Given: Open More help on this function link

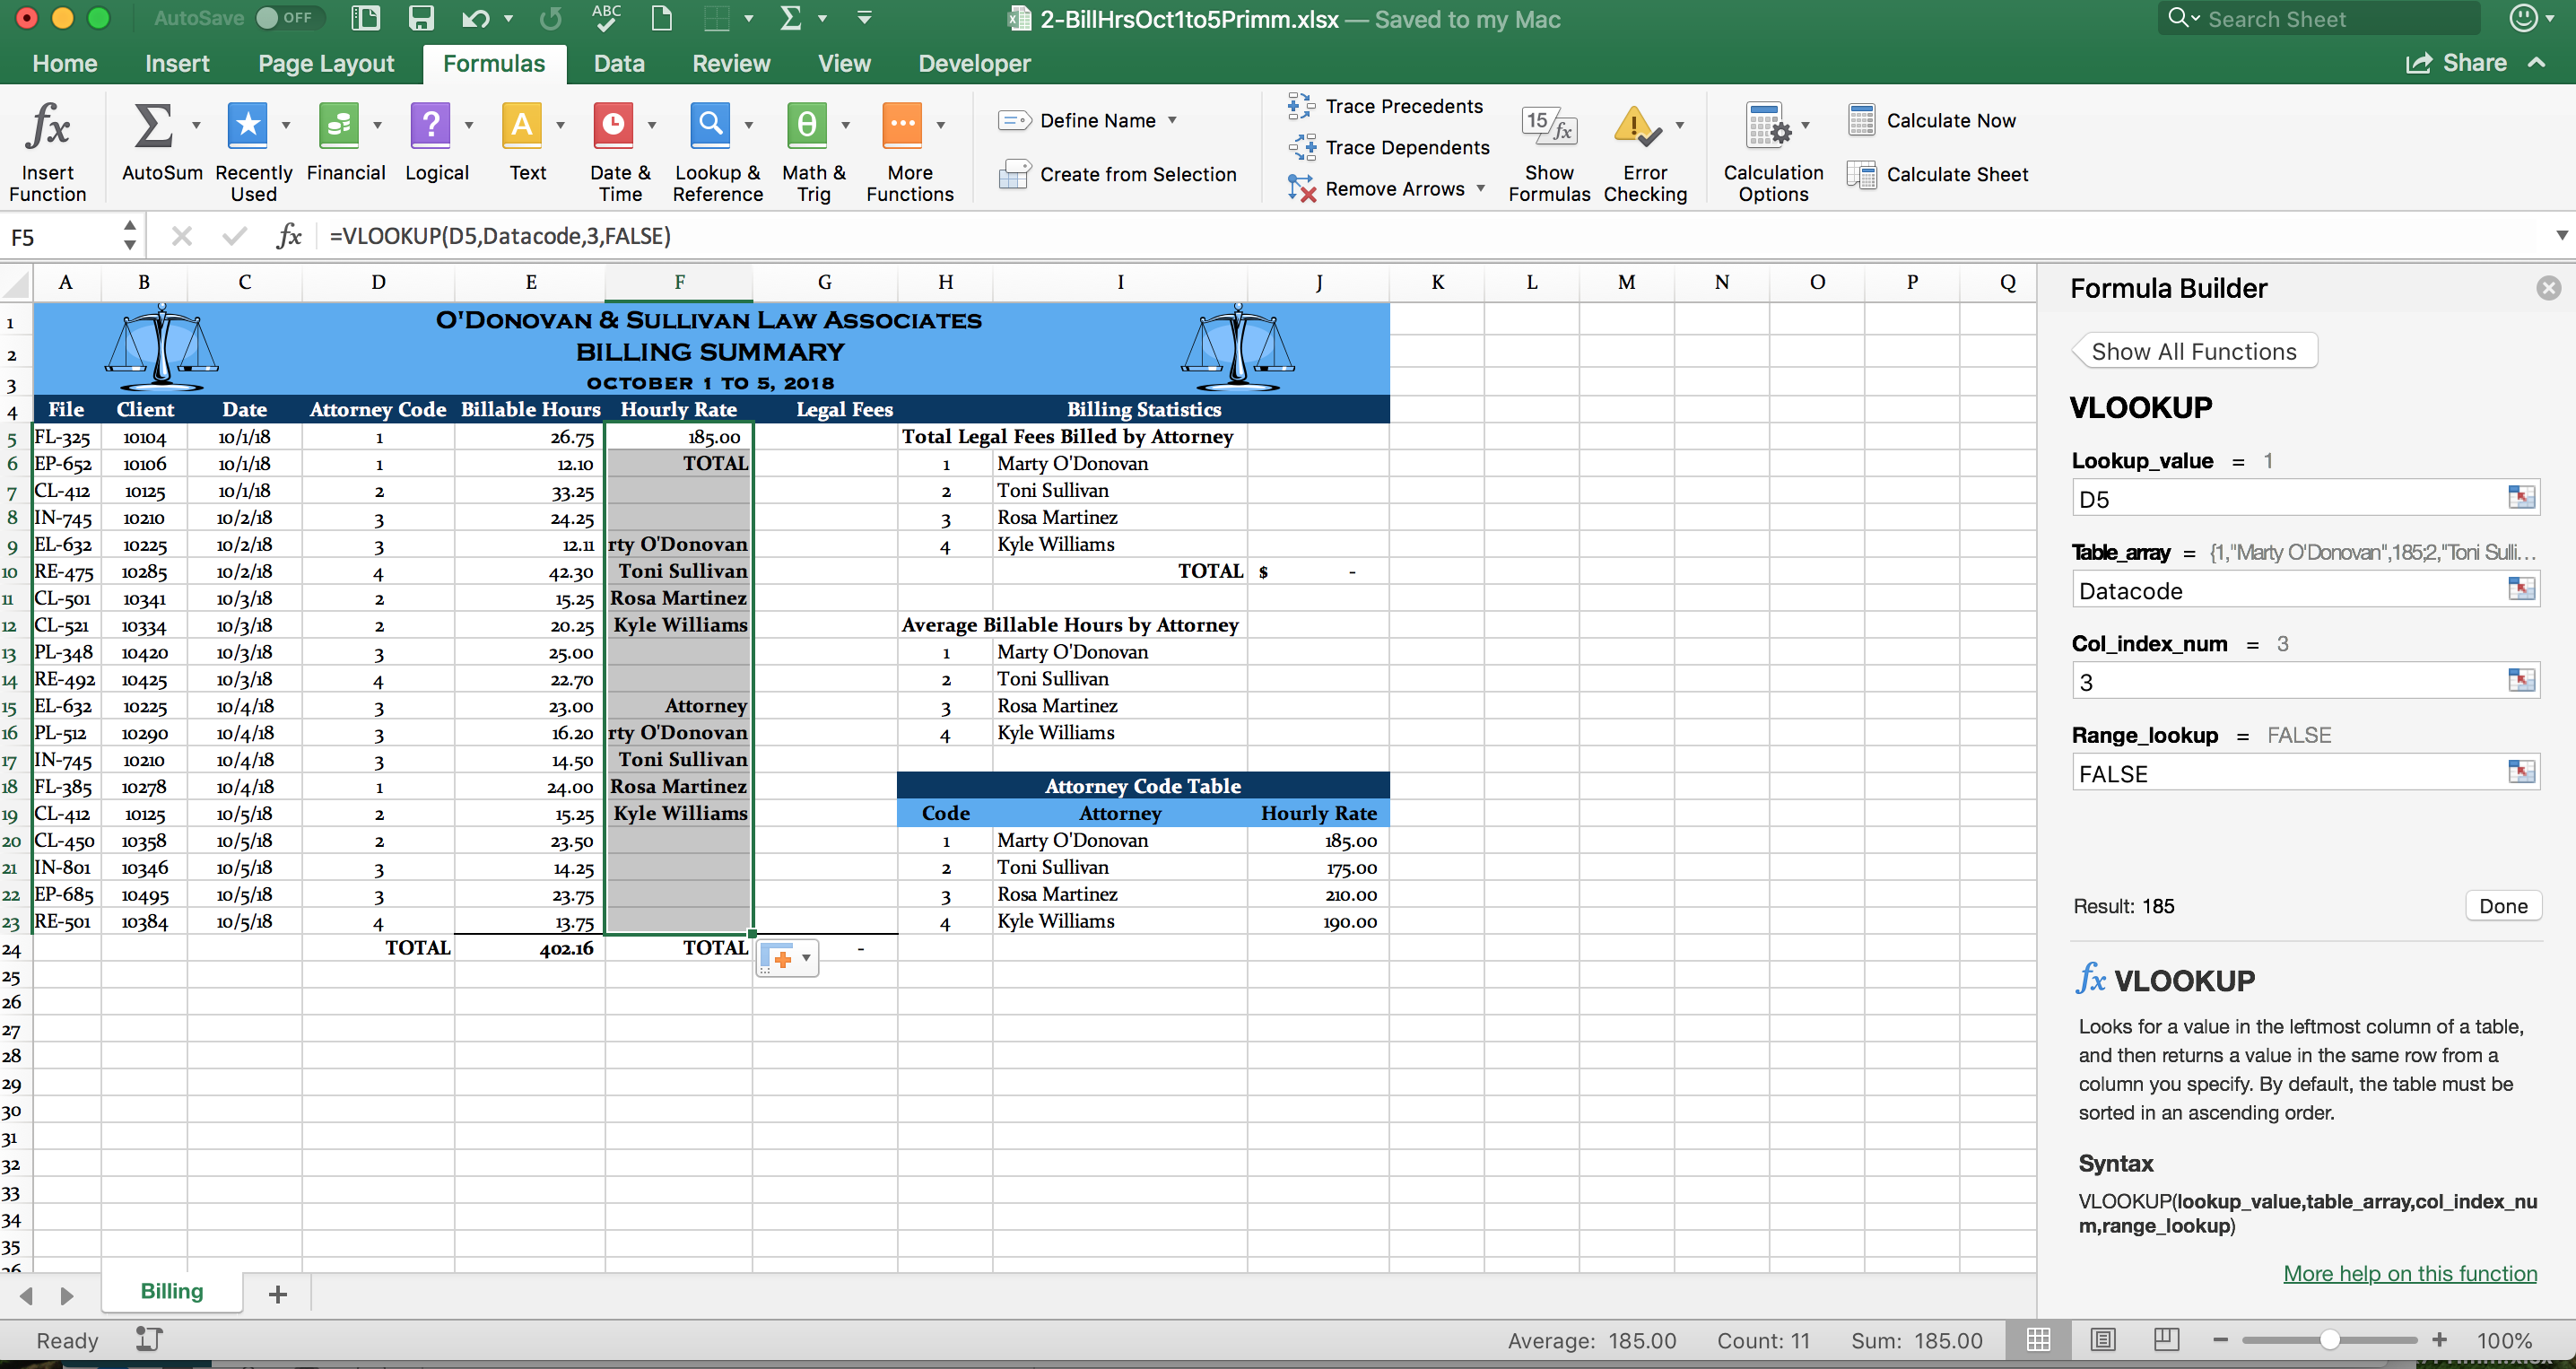Looking at the screenshot, I should click(2409, 1273).
